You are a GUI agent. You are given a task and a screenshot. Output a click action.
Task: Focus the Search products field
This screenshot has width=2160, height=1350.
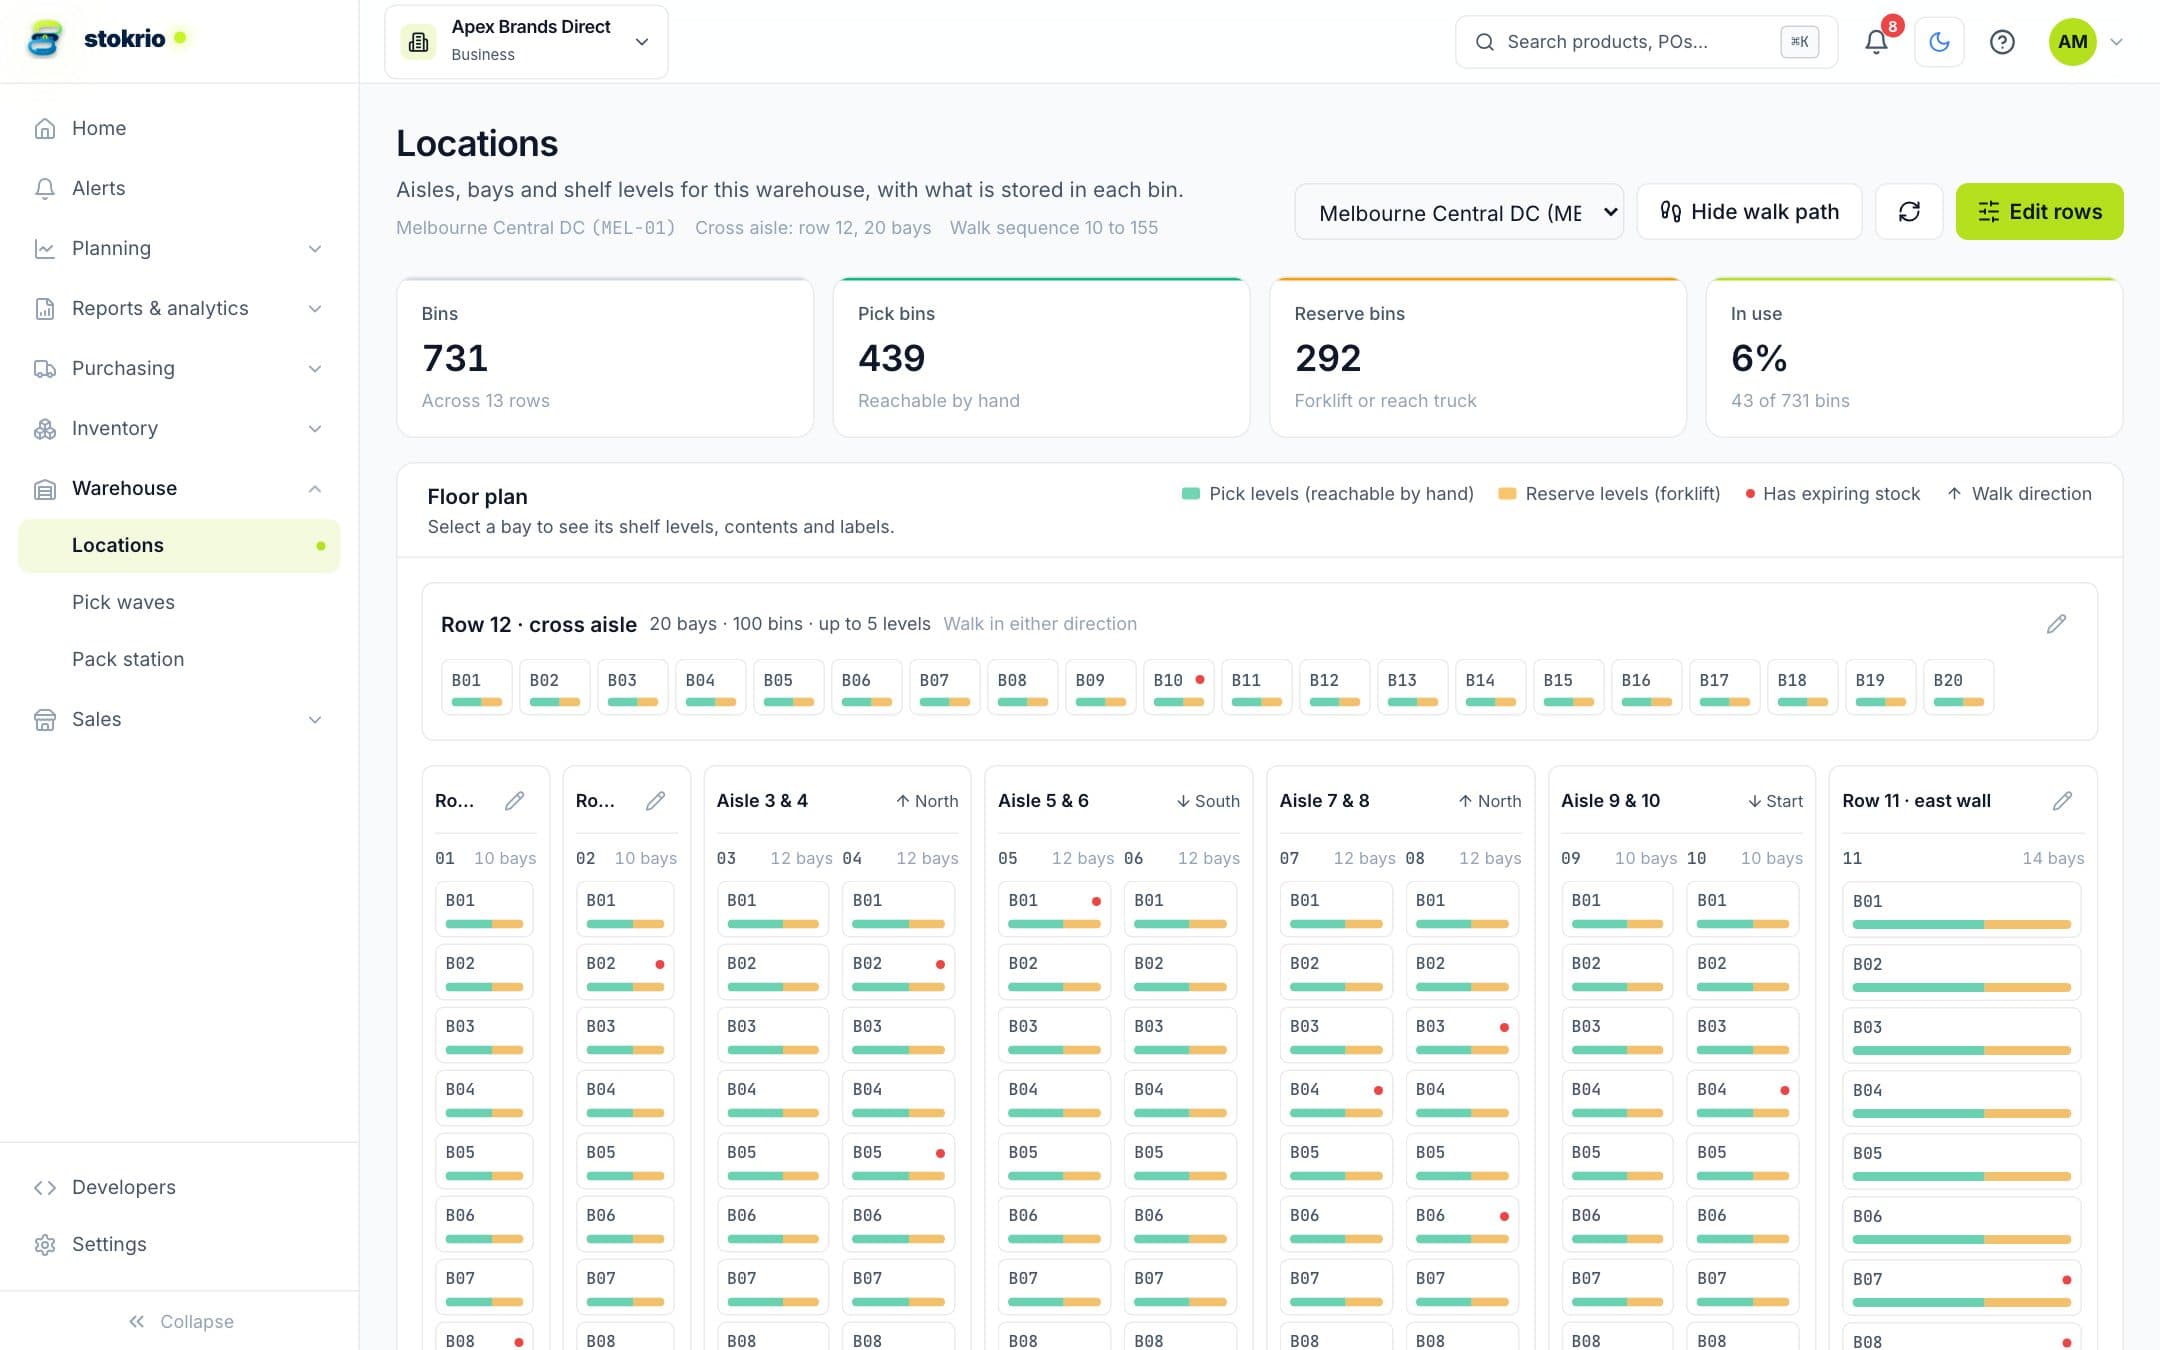[1646, 42]
